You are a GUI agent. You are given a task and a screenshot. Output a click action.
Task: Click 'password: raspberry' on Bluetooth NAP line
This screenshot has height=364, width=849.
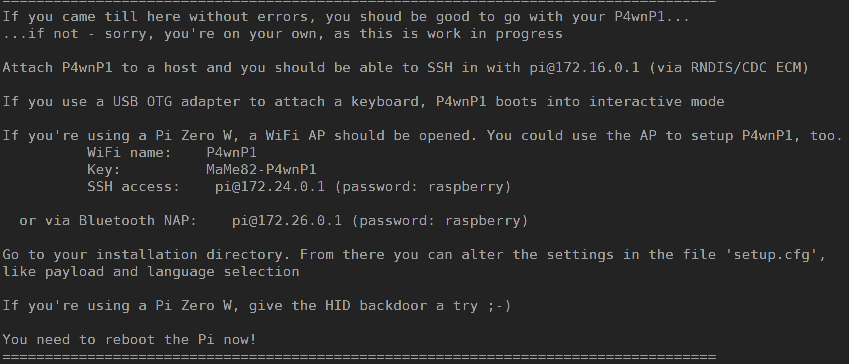tap(440, 220)
